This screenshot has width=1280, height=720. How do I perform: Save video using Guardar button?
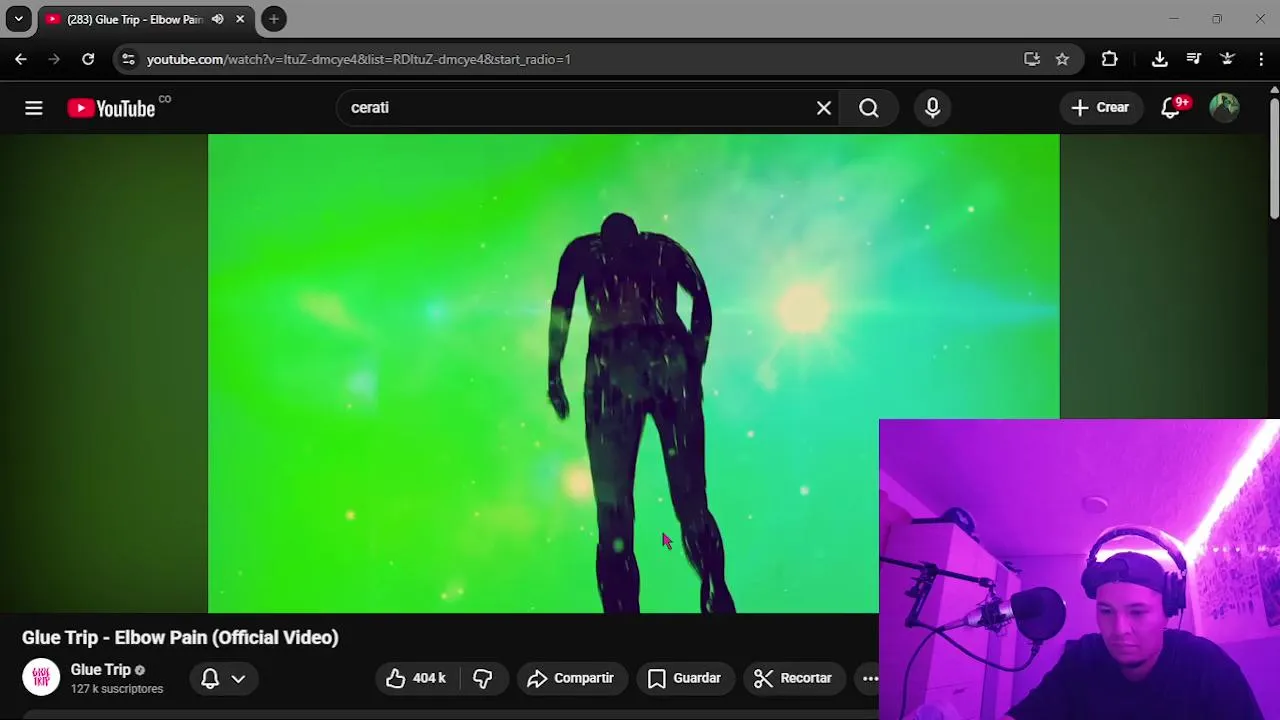point(685,678)
